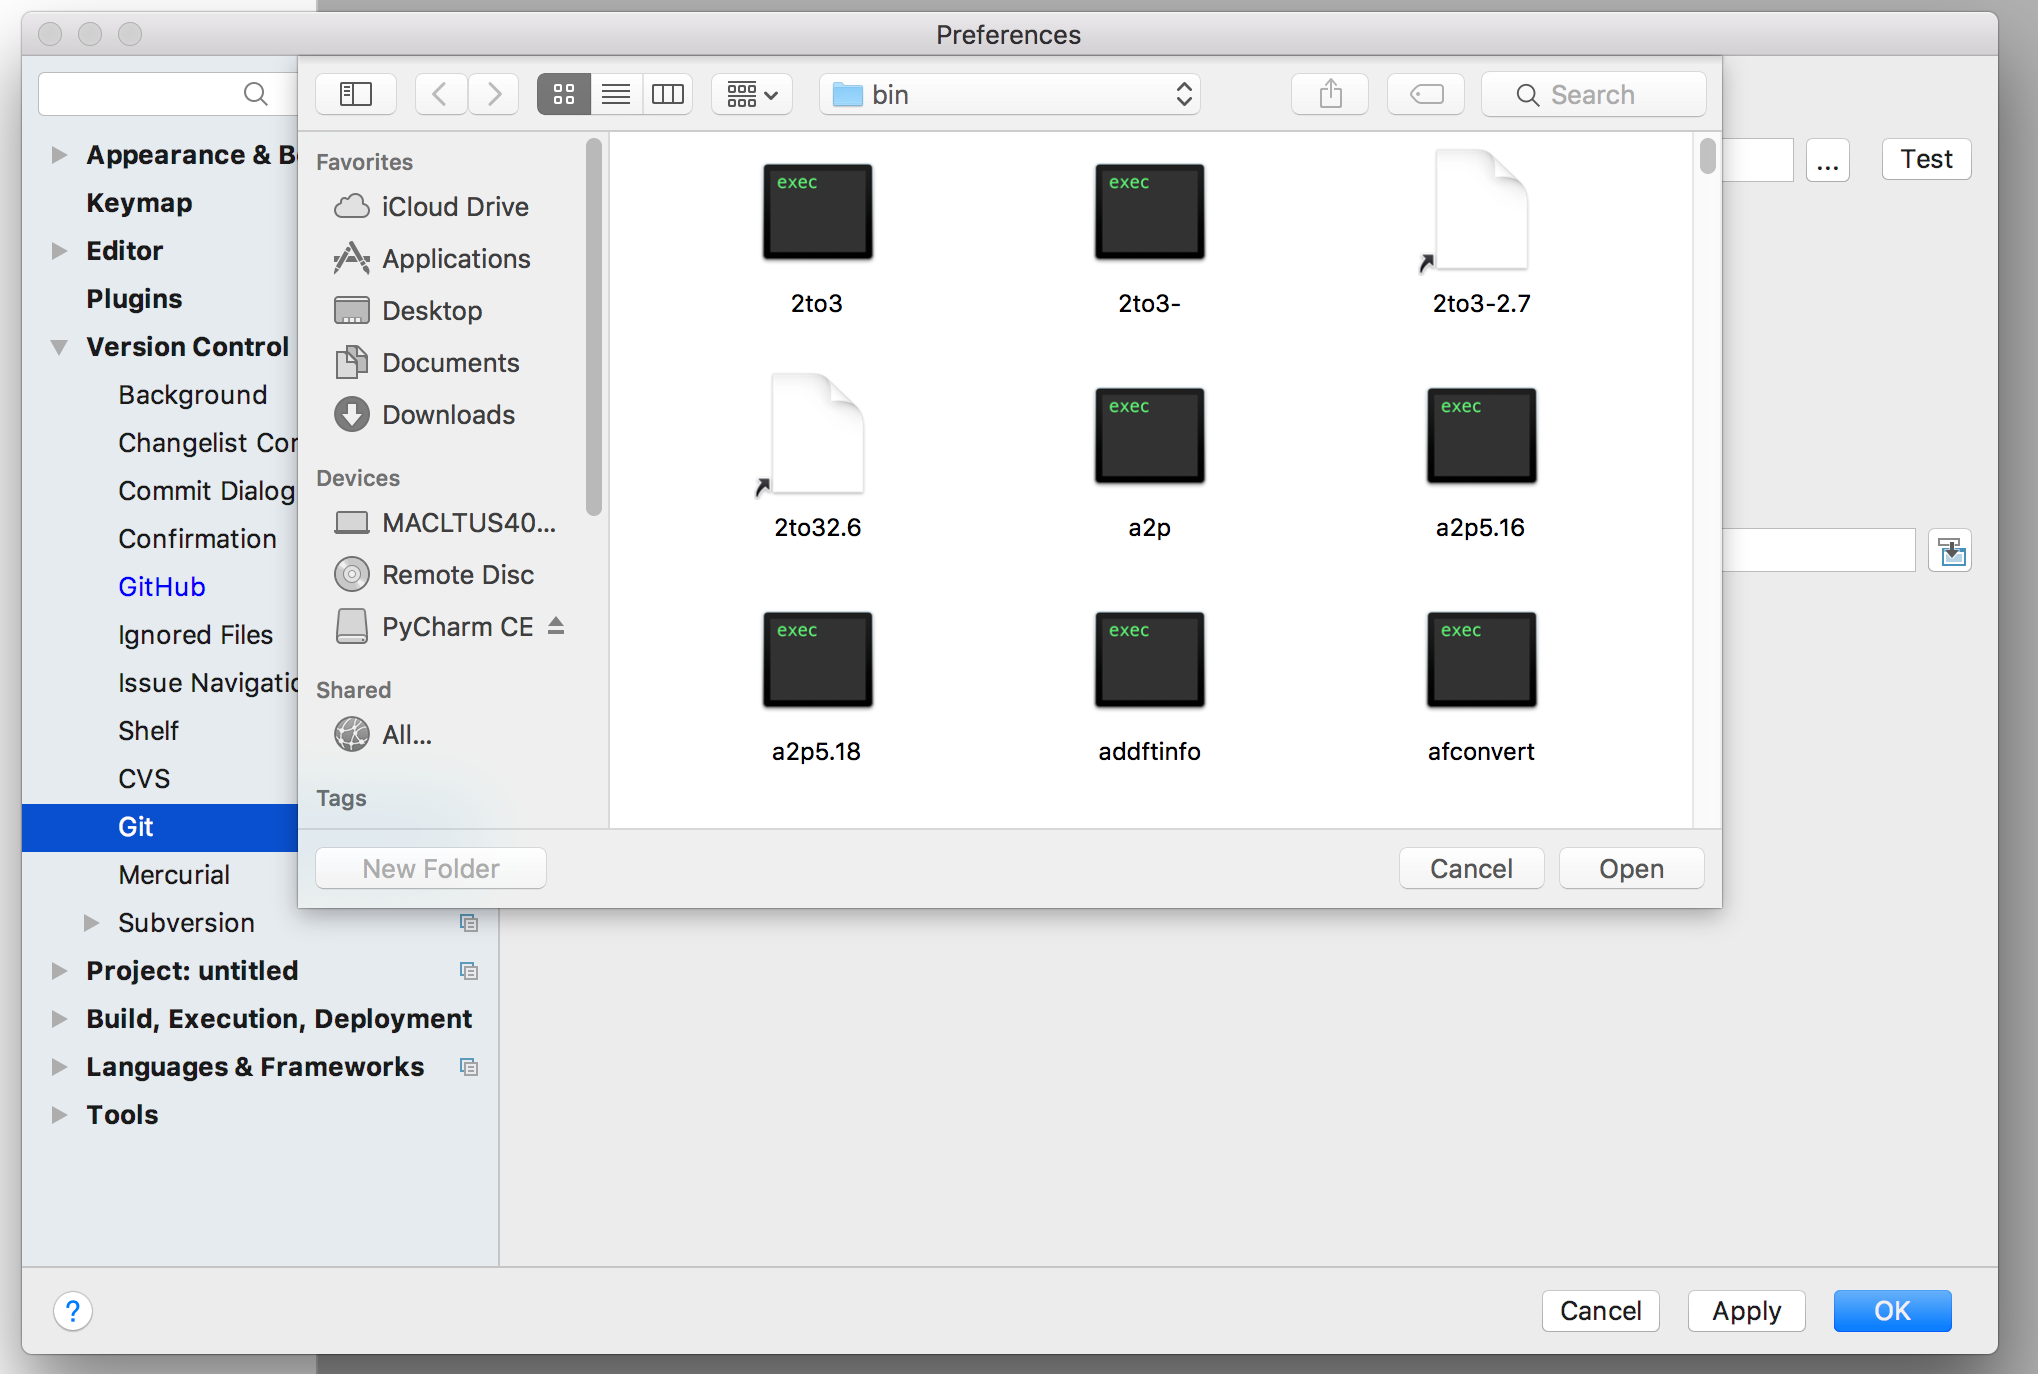
Task: Select GitHub settings page
Action: (161, 586)
